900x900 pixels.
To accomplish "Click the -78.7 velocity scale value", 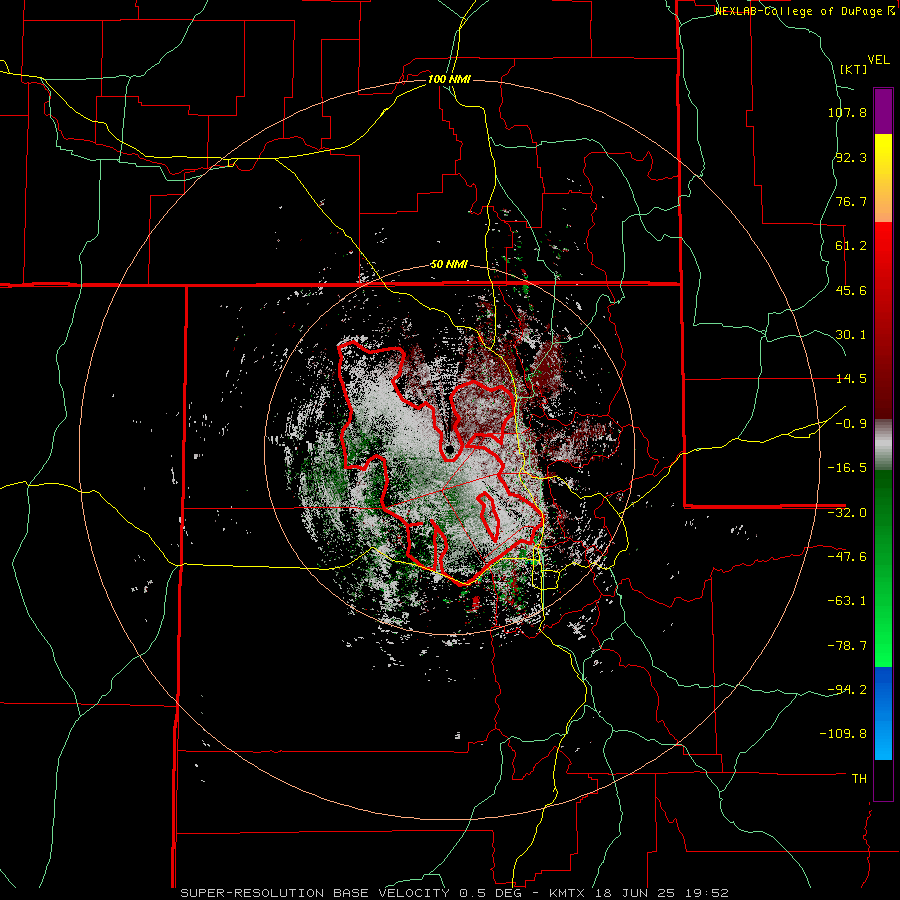I will tap(847, 646).
